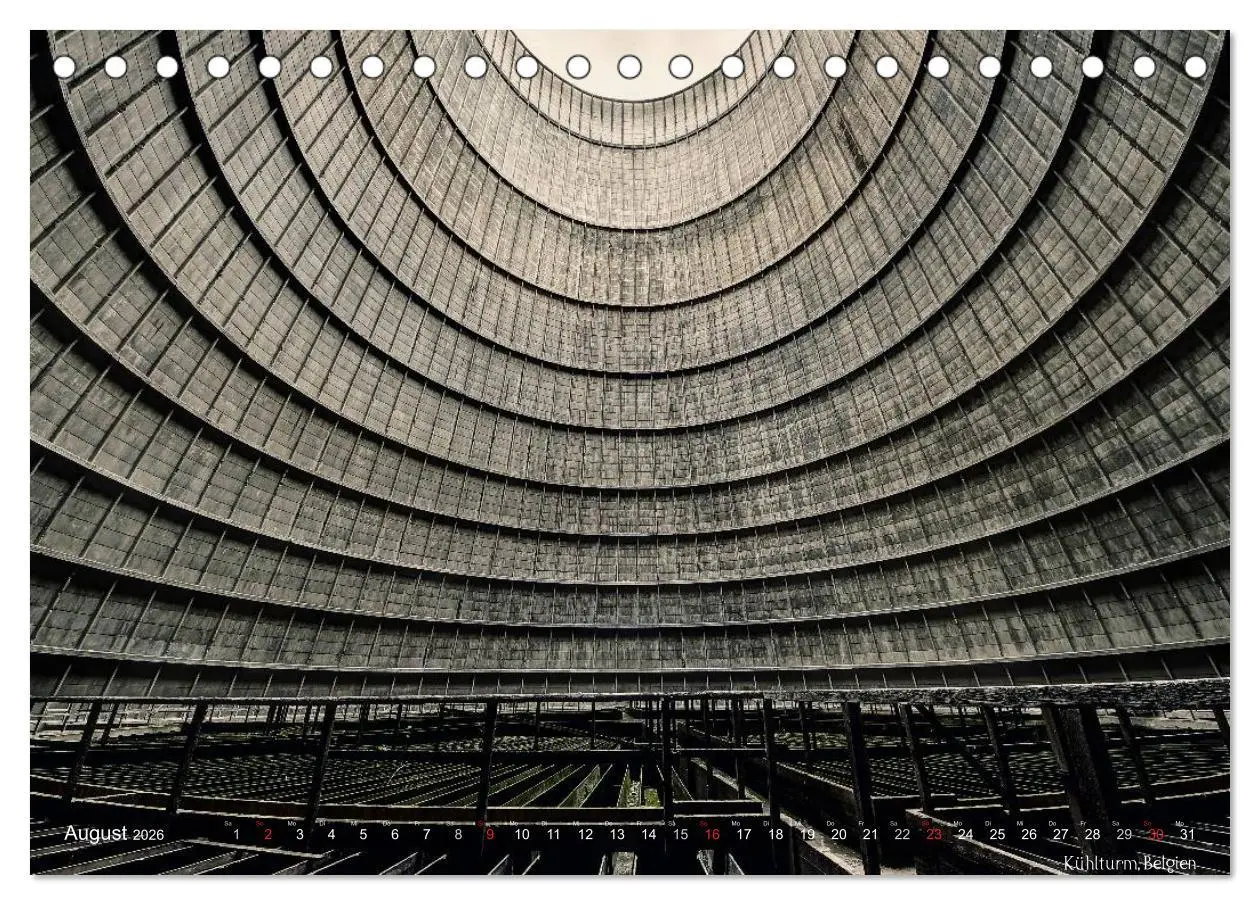Select date 12 in the calendar strip
This screenshot has width=1260, height=905.
pyautogui.click(x=585, y=834)
